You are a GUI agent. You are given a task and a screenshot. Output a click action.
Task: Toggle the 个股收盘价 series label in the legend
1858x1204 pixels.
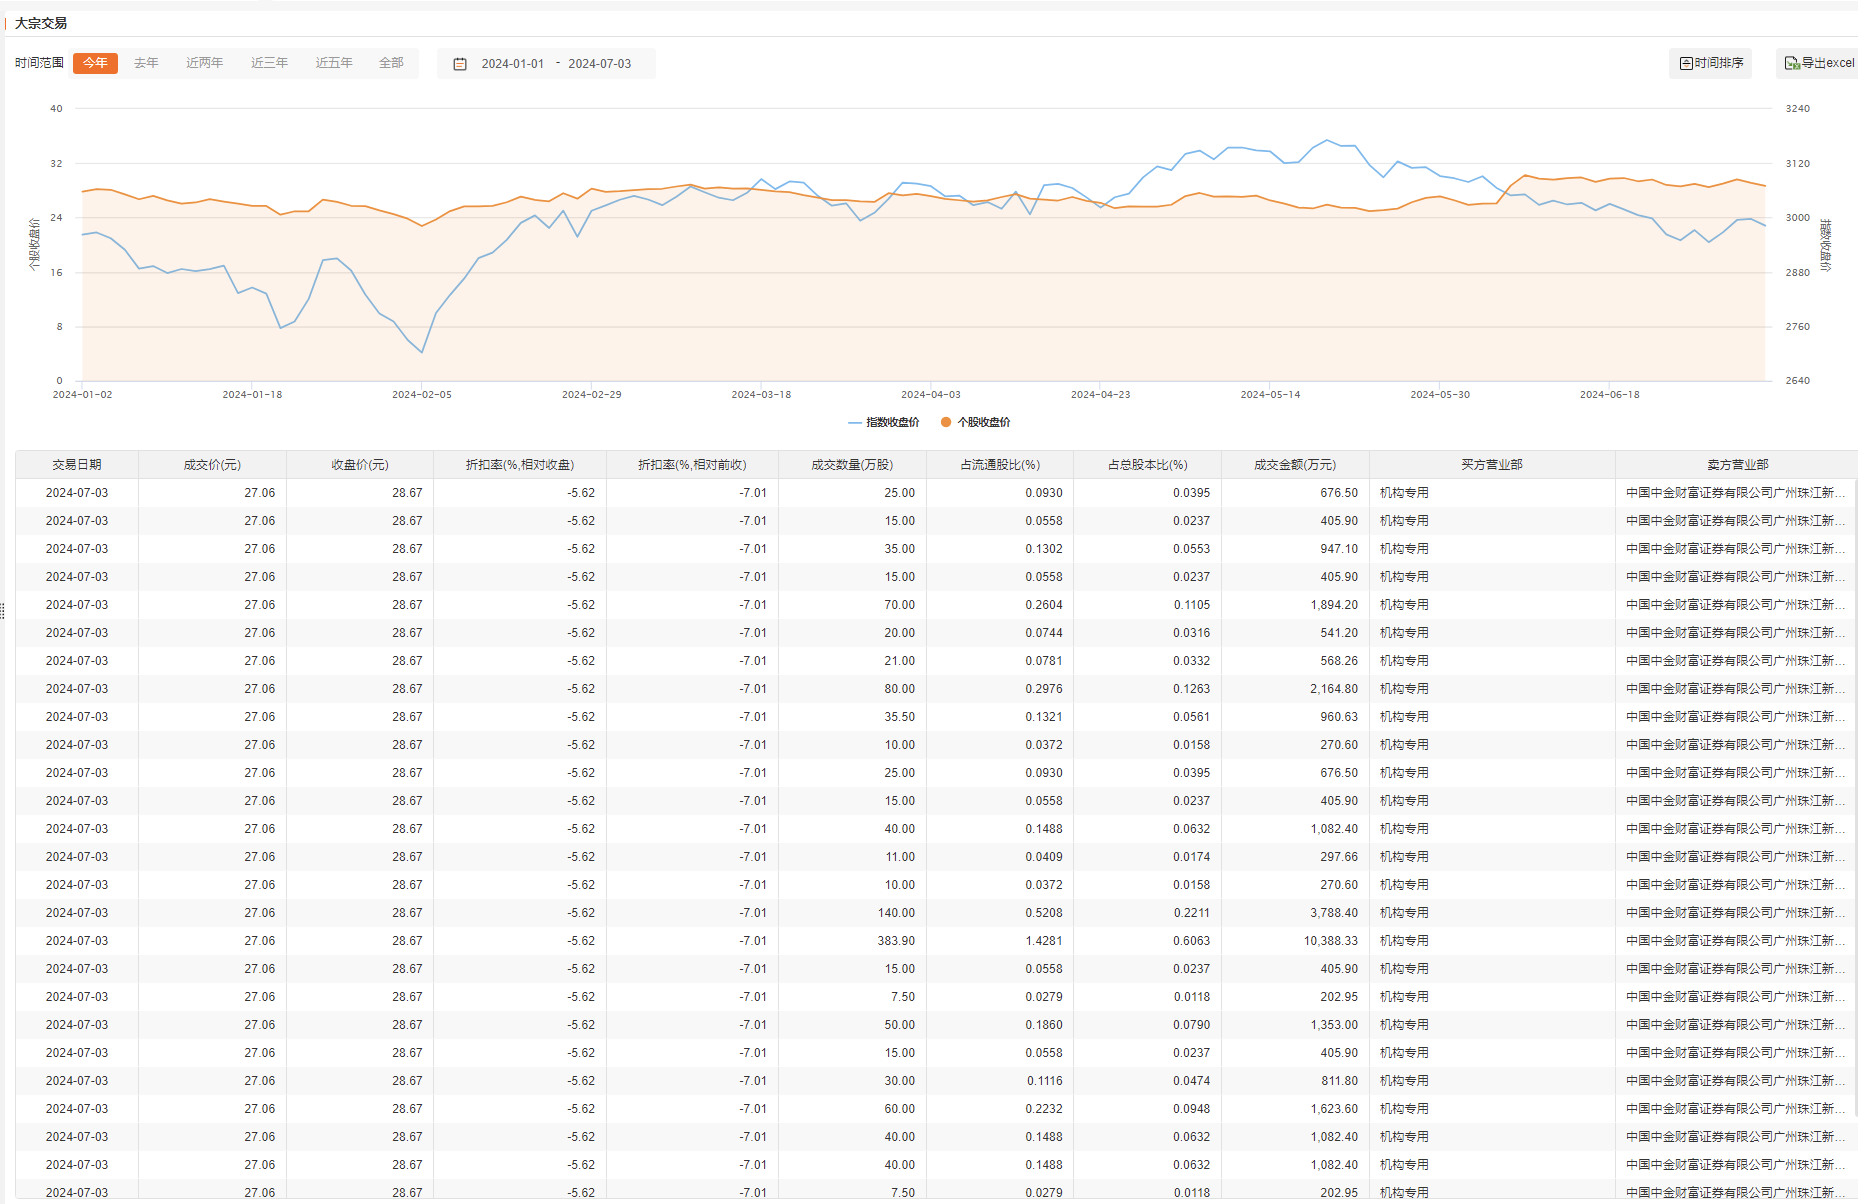click(x=983, y=422)
